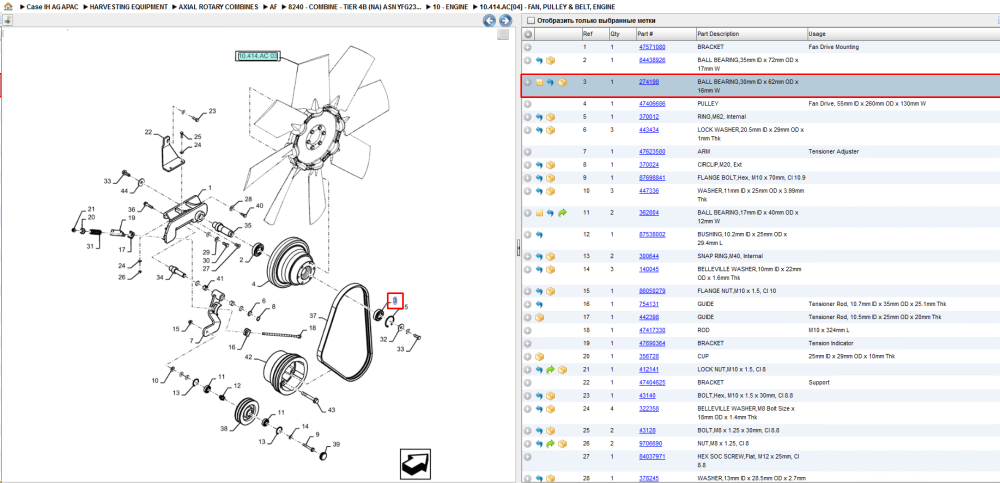Screen dimensions: 1000x483
Task: Sort by the Qty column header
Action: pos(621,34)
